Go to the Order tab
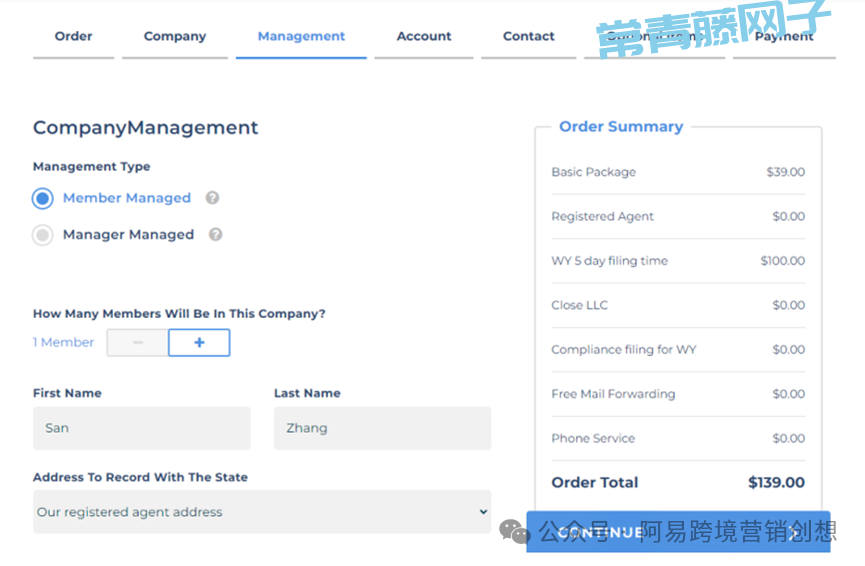865x566 pixels. coord(73,37)
